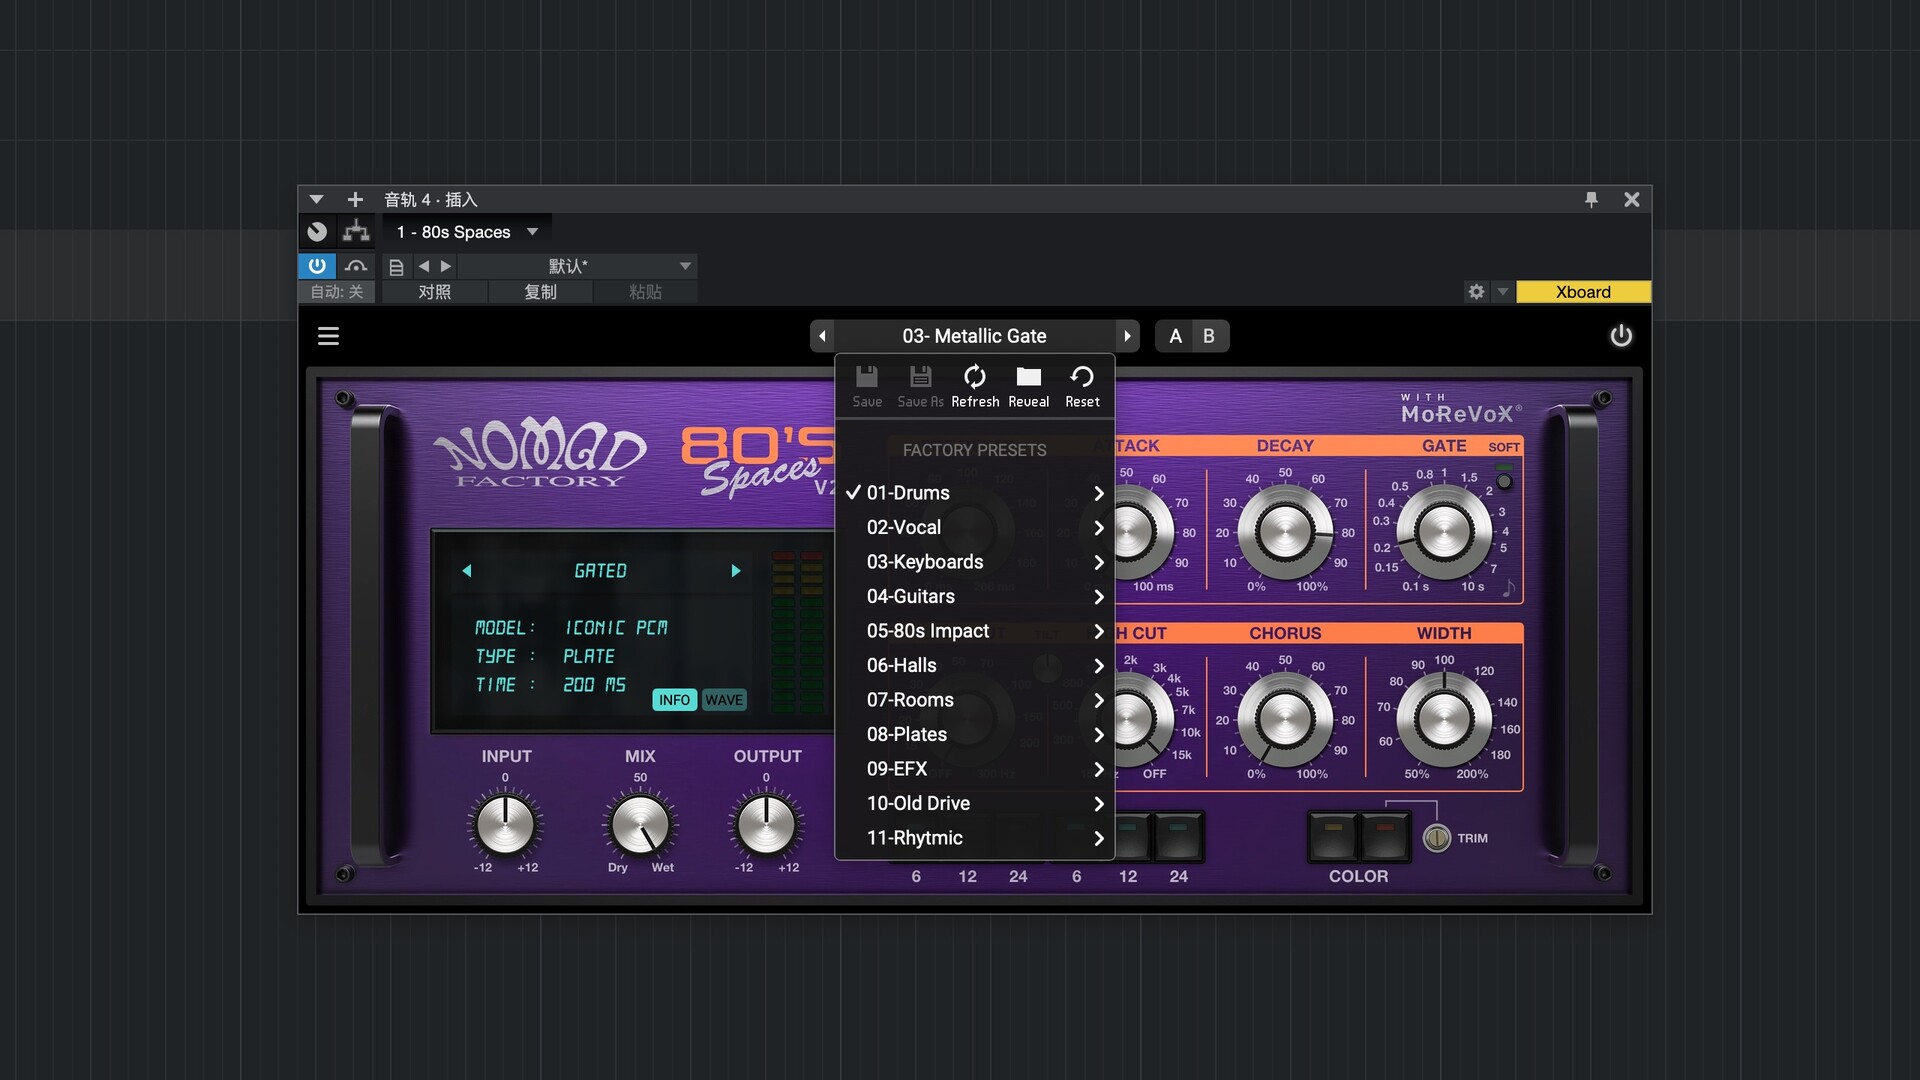Click the CHORUS knob
Image resolution: width=1920 pixels, height=1080 pixels.
1285,719
